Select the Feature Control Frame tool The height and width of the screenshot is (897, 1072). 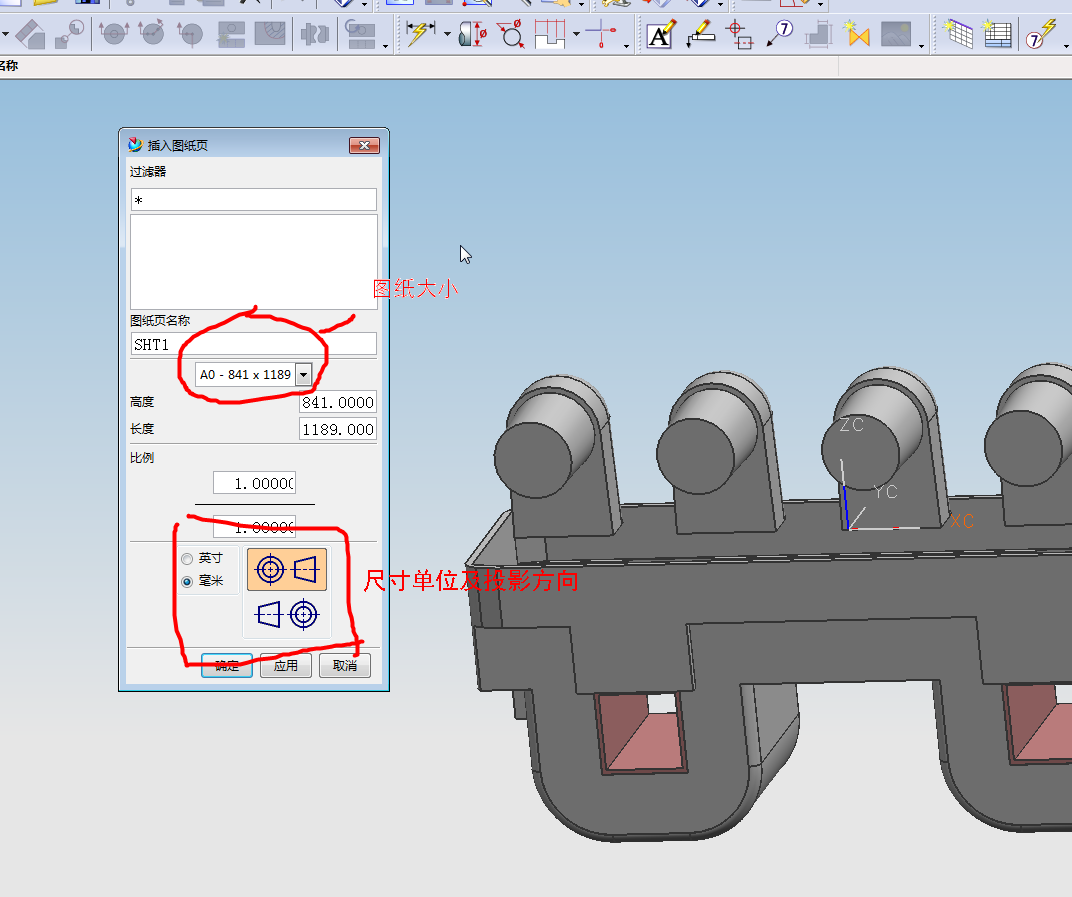[700, 33]
